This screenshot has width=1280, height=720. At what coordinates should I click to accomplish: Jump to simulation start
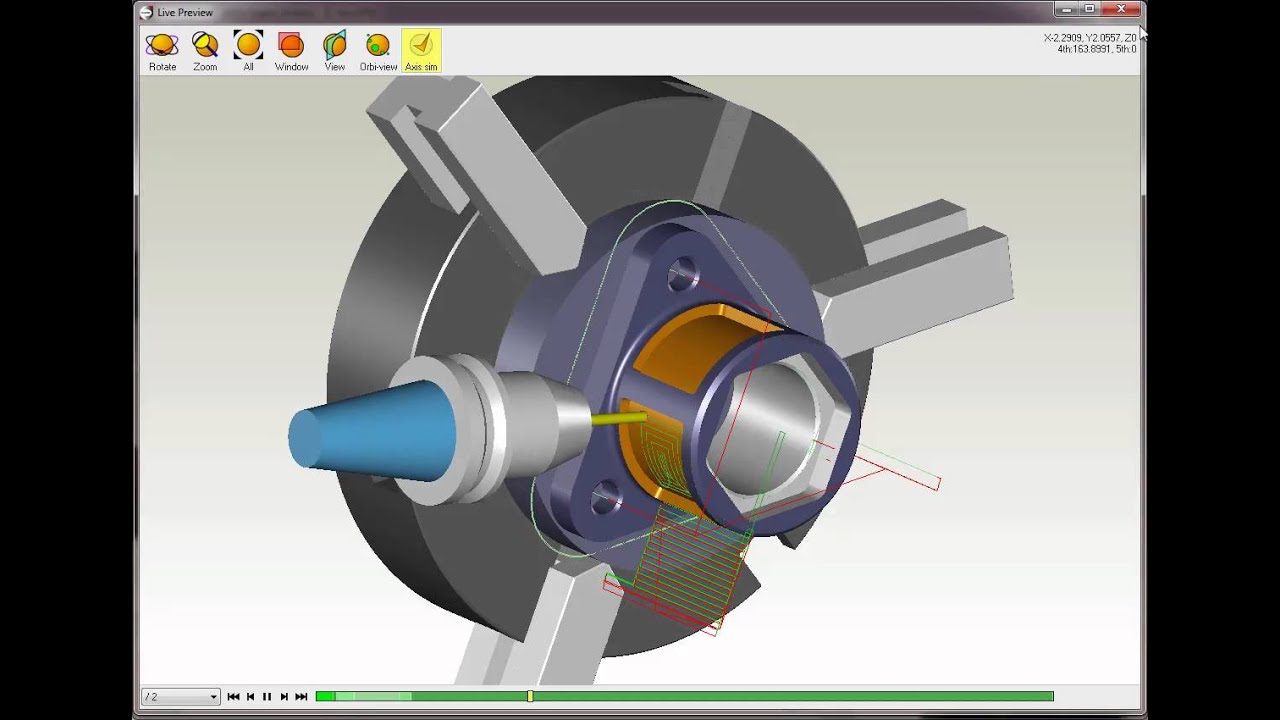(233, 696)
